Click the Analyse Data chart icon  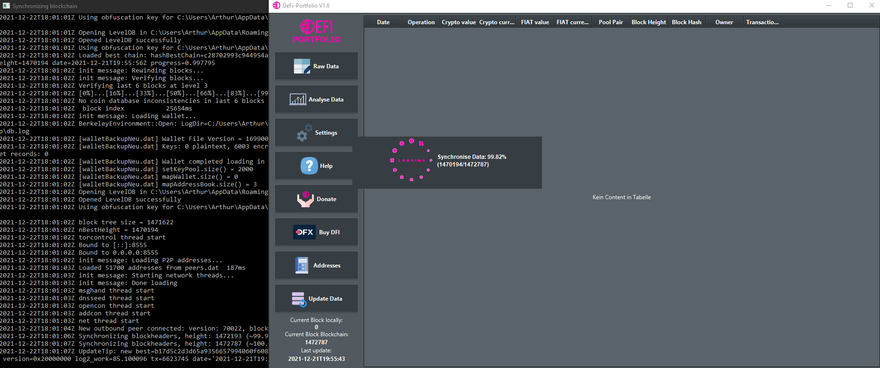[297, 99]
